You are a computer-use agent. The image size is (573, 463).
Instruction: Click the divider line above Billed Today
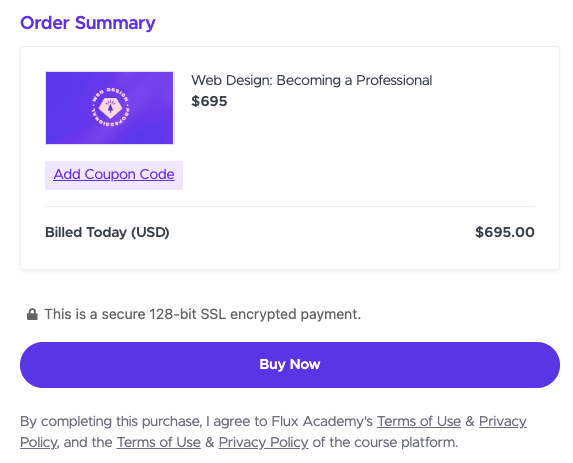pyautogui.click(x=290, y=206)
